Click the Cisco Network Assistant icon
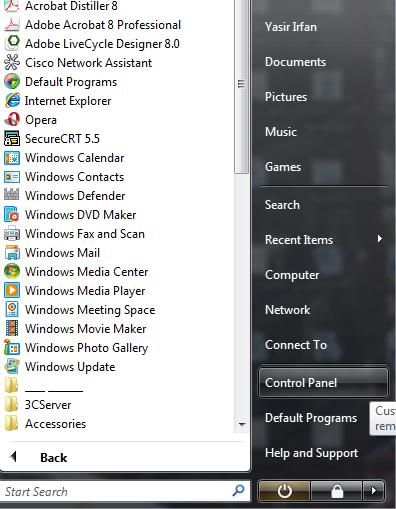Image resolution: width=396 pixels, height=509 pixels. click(x=12, y=63)
